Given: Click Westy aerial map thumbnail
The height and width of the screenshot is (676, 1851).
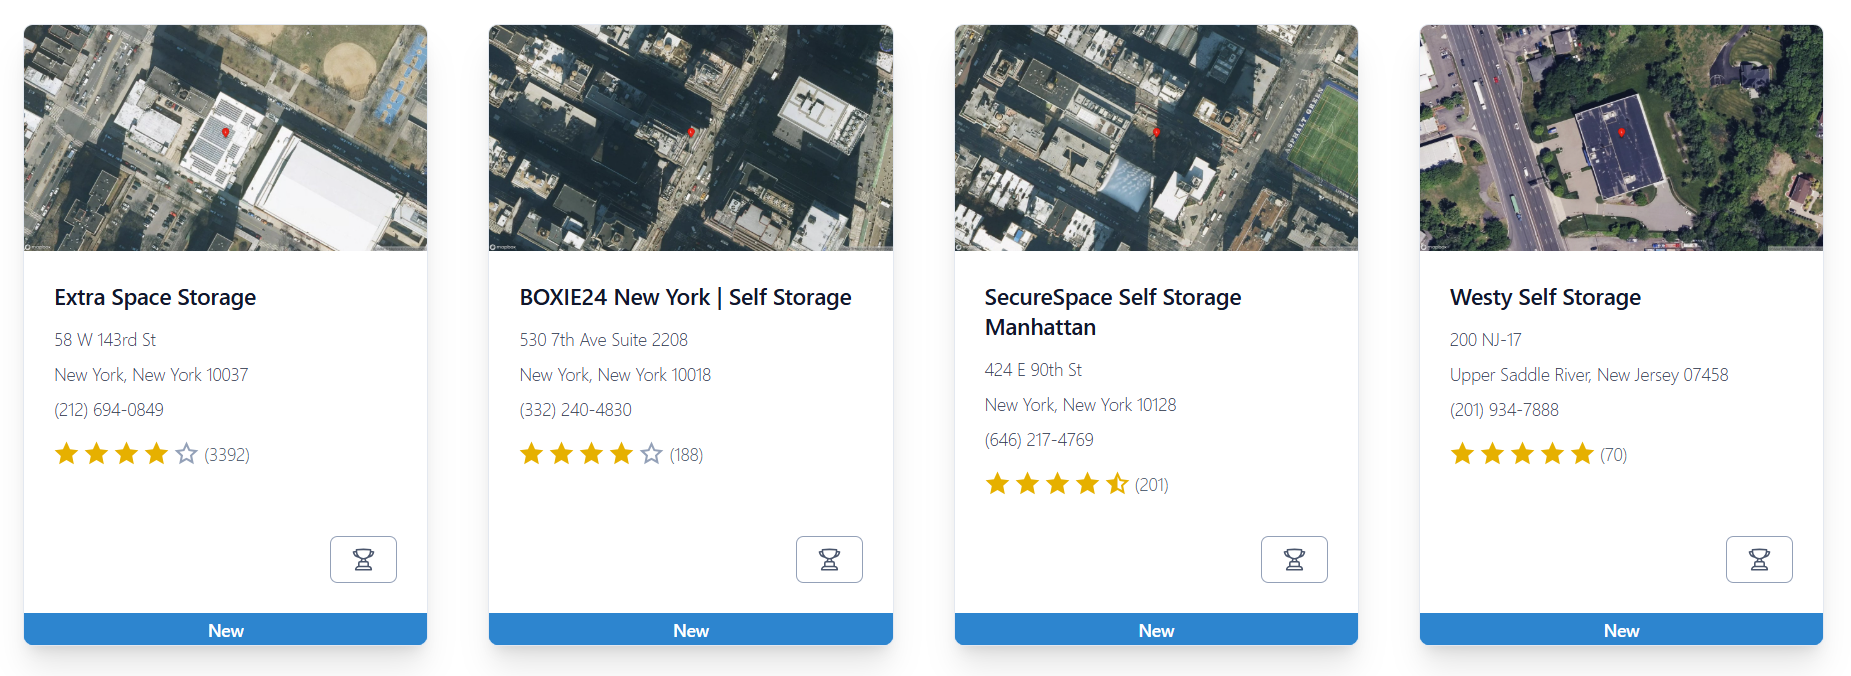Looking at the screenshot, I should click(x=1621, y=138).
